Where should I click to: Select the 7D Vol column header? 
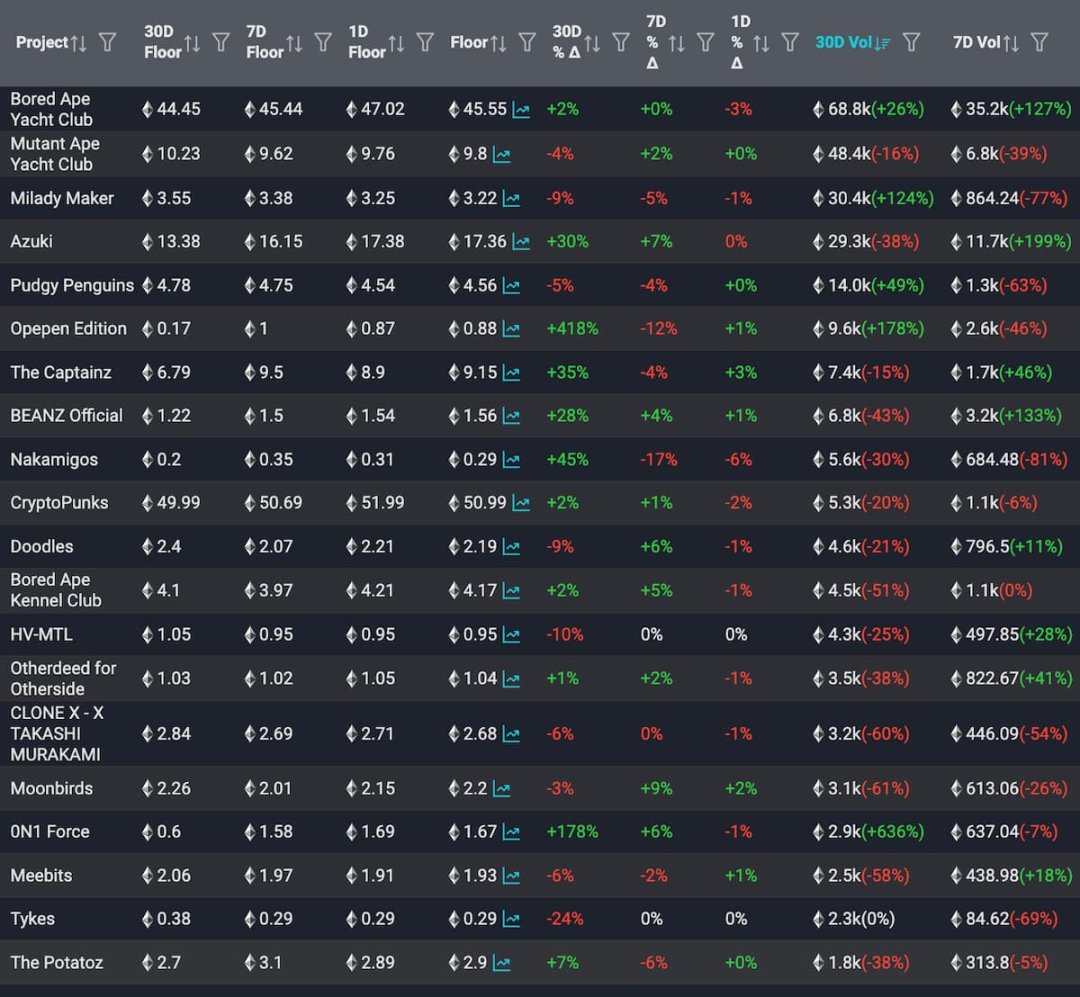click(x=976, y=42)
